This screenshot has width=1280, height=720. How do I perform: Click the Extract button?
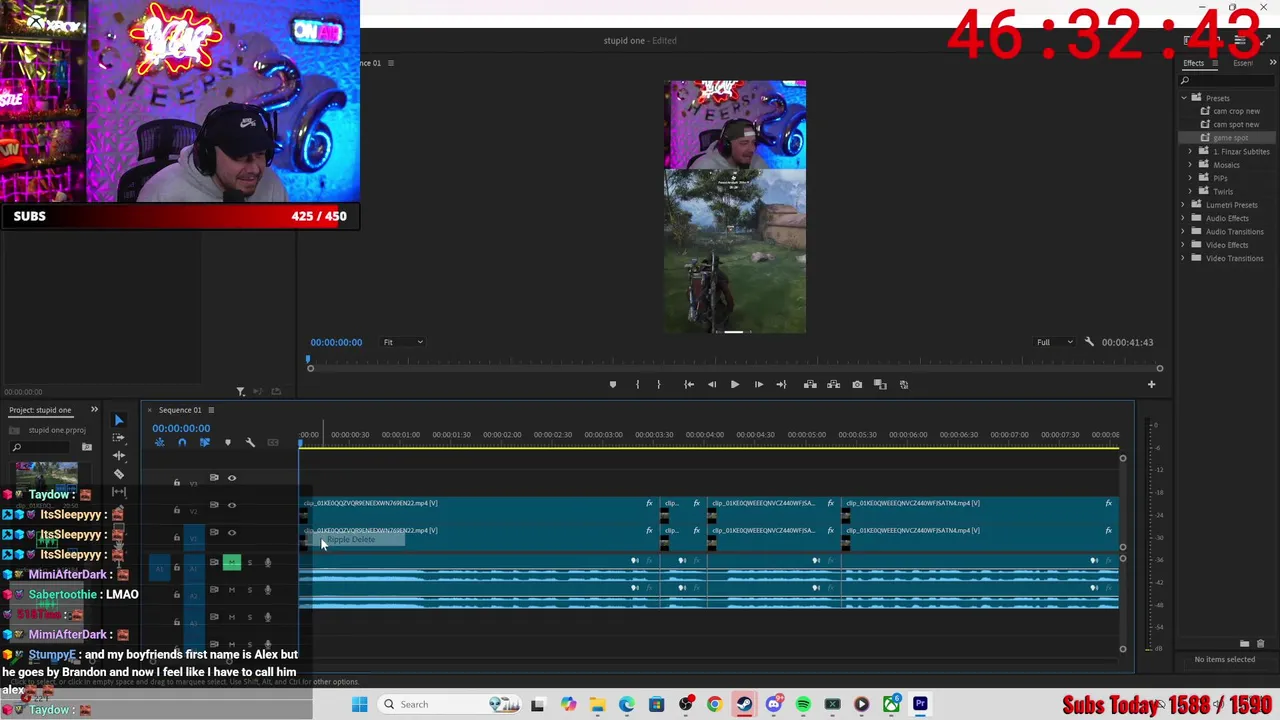tap(833, 385)
